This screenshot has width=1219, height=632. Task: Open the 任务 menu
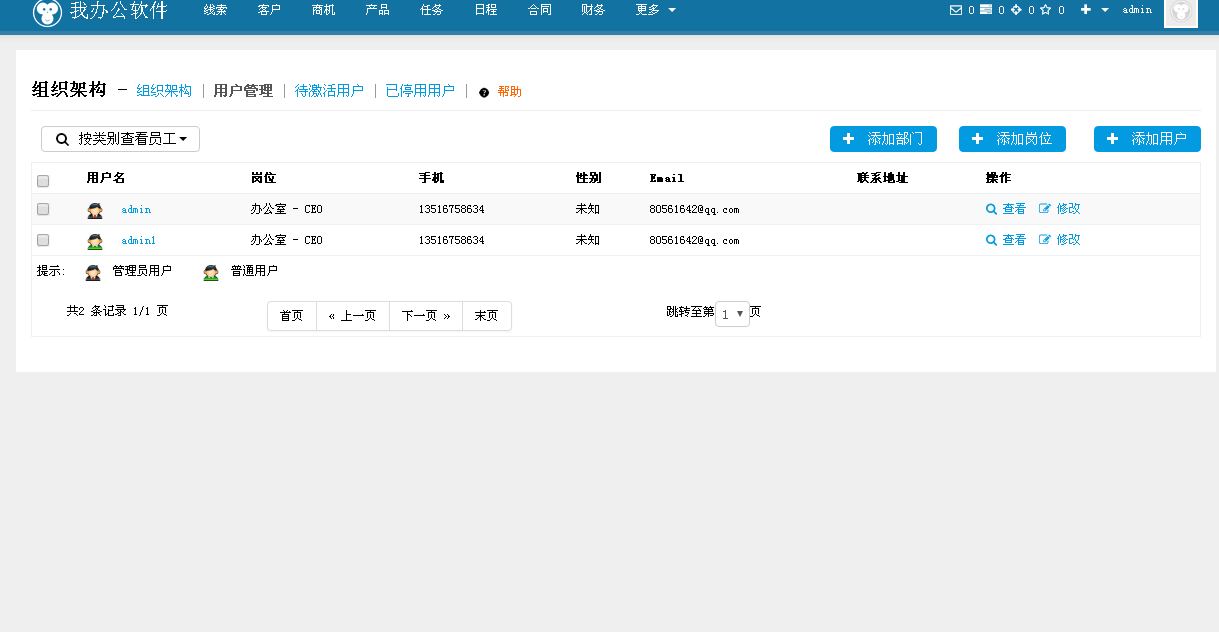click(x=432, y=10)
